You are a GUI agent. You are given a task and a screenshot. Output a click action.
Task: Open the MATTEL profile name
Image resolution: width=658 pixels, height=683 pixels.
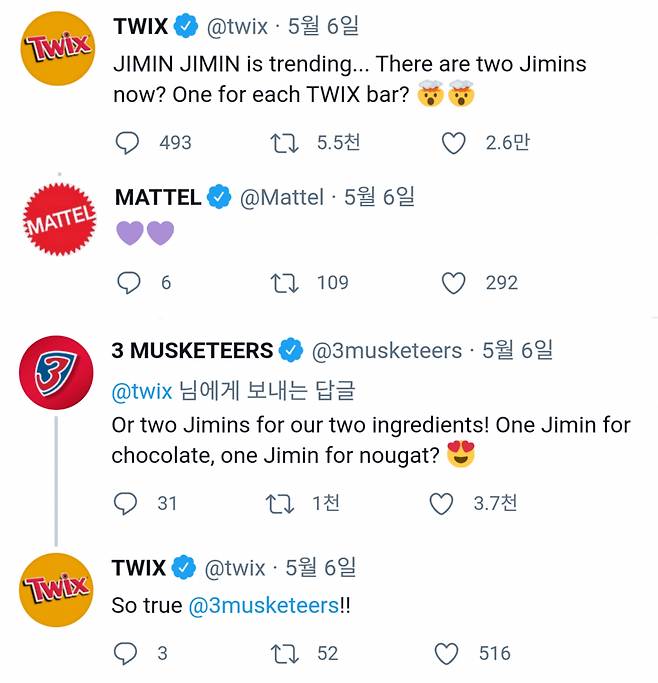pyautogui.click(x=158, y=197)
